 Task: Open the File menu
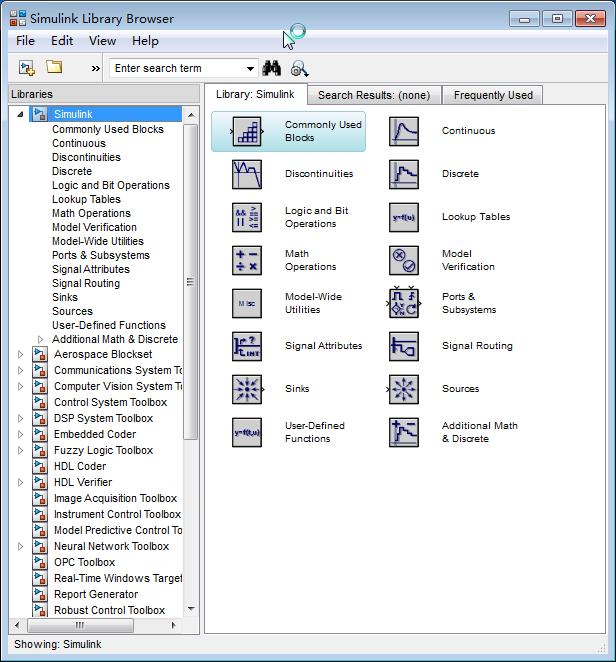point(25,41)
